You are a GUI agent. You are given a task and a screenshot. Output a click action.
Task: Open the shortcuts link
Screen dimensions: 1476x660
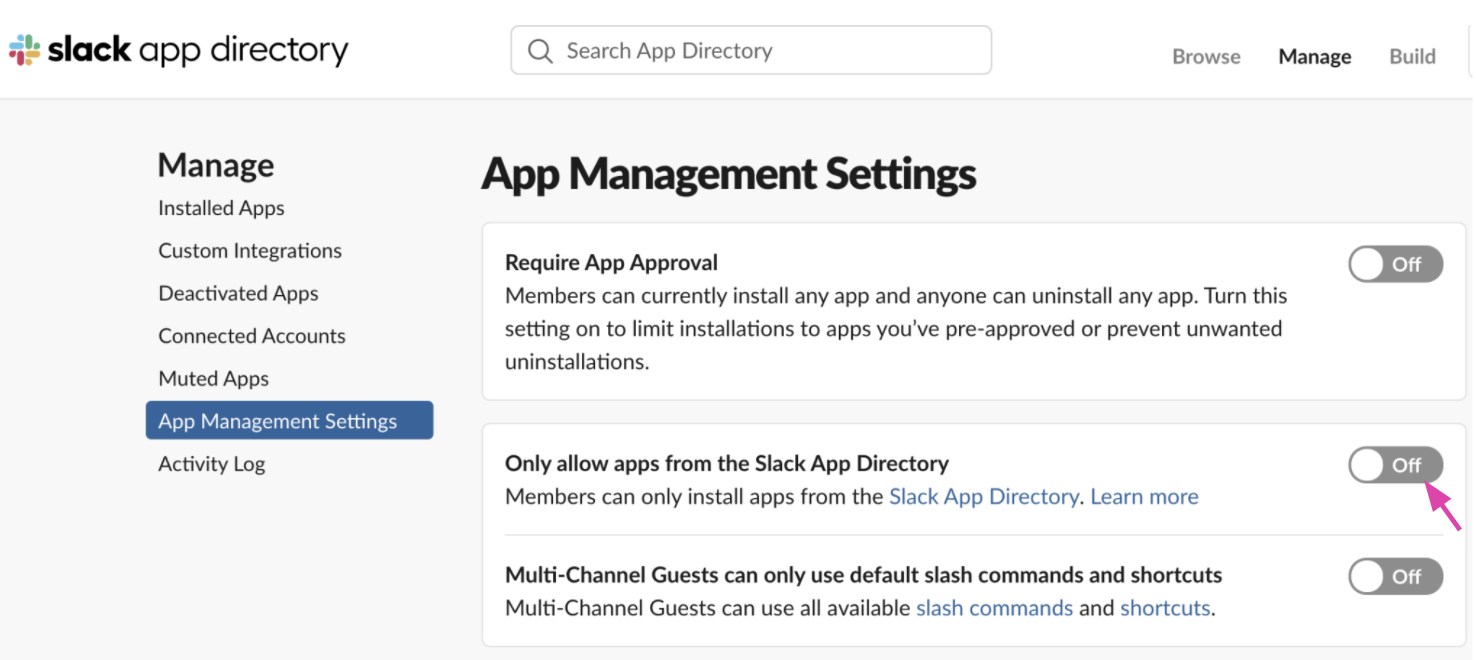click(1165, 608)
